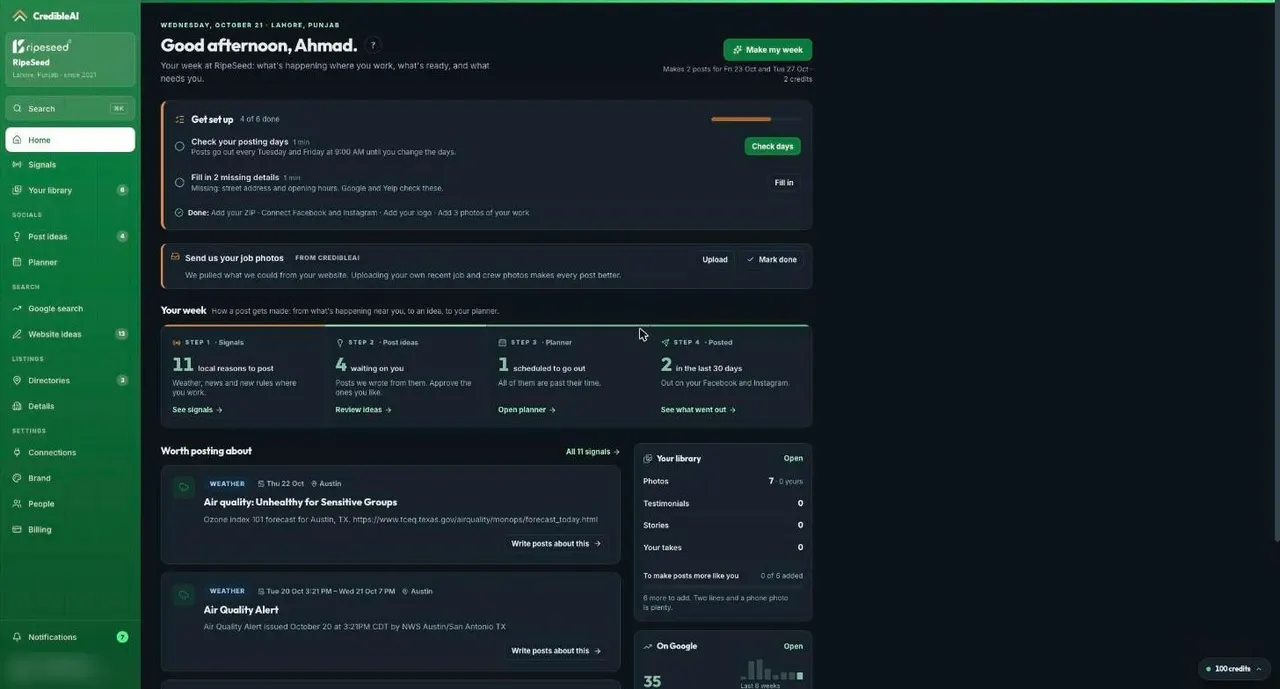1280x689 pixels.
Task: Expand the 100 credits chevron
Action: (1259, 668)
